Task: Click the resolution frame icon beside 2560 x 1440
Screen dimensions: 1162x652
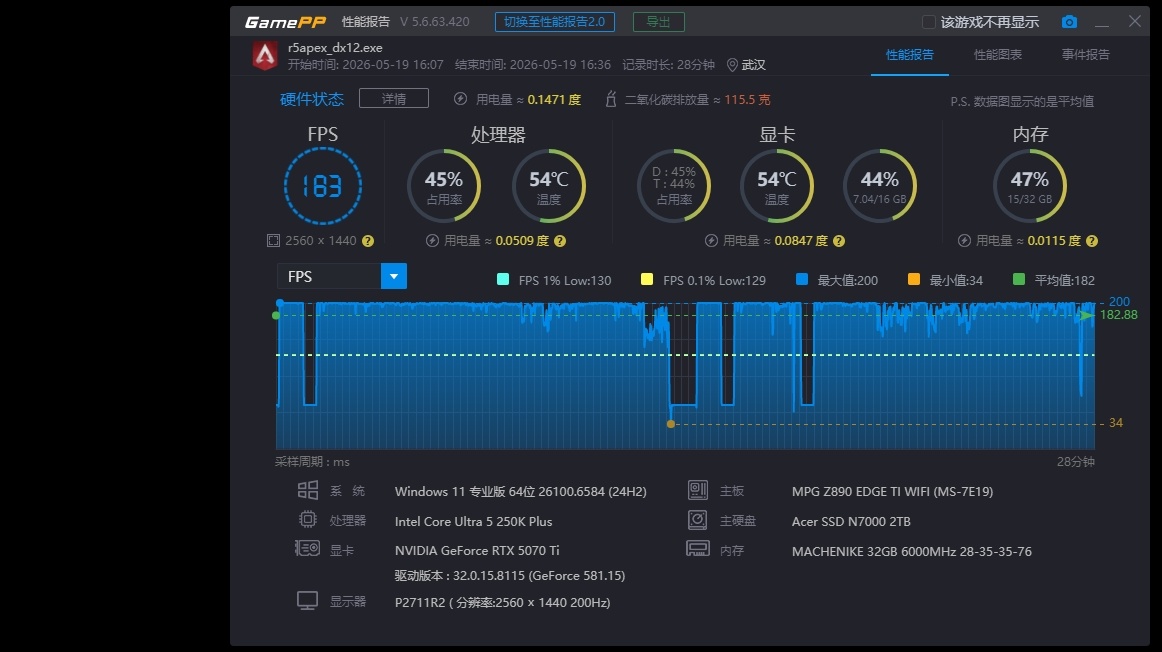Action: 273,241
